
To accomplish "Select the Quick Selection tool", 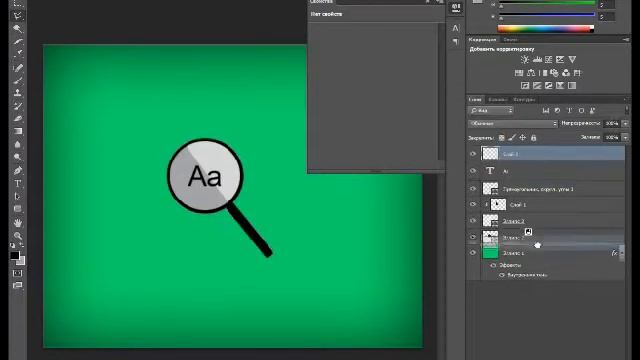I will tap(18, 29).
